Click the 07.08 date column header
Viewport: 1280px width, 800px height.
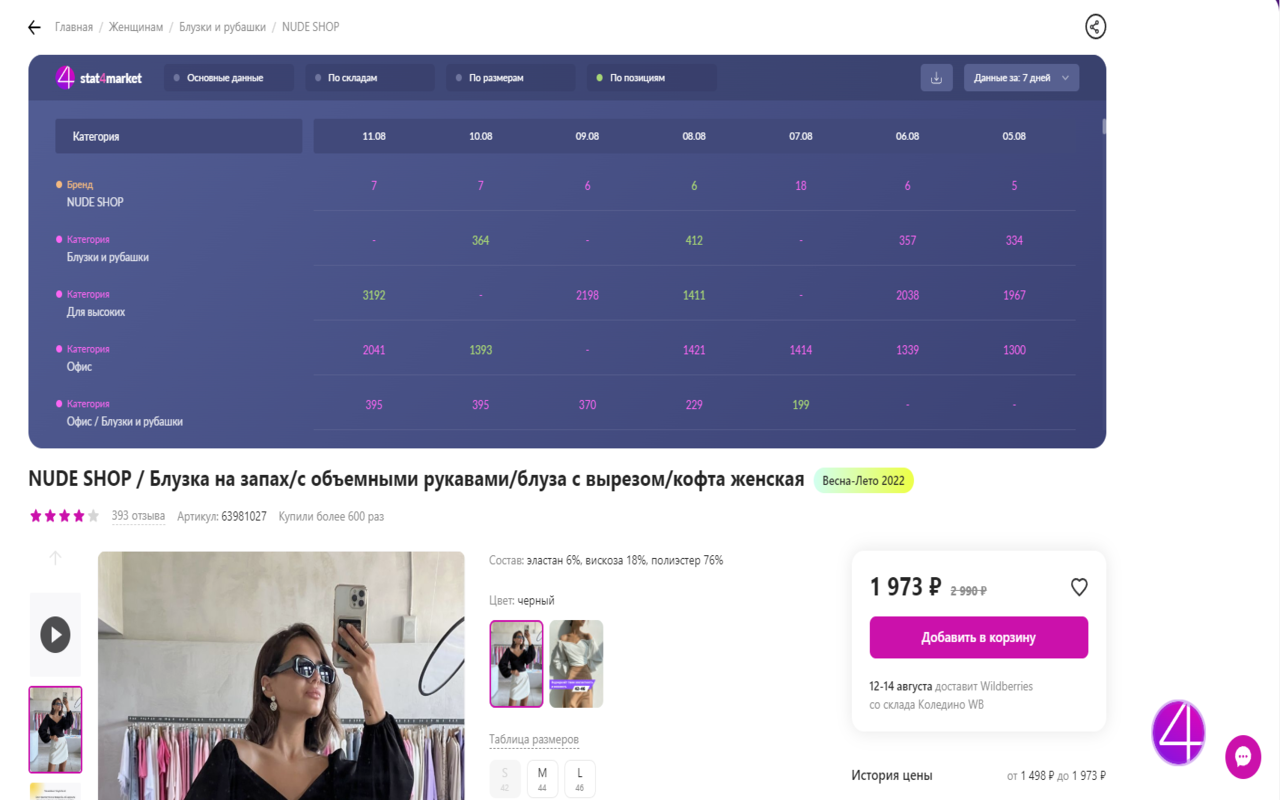click(801, 136)
